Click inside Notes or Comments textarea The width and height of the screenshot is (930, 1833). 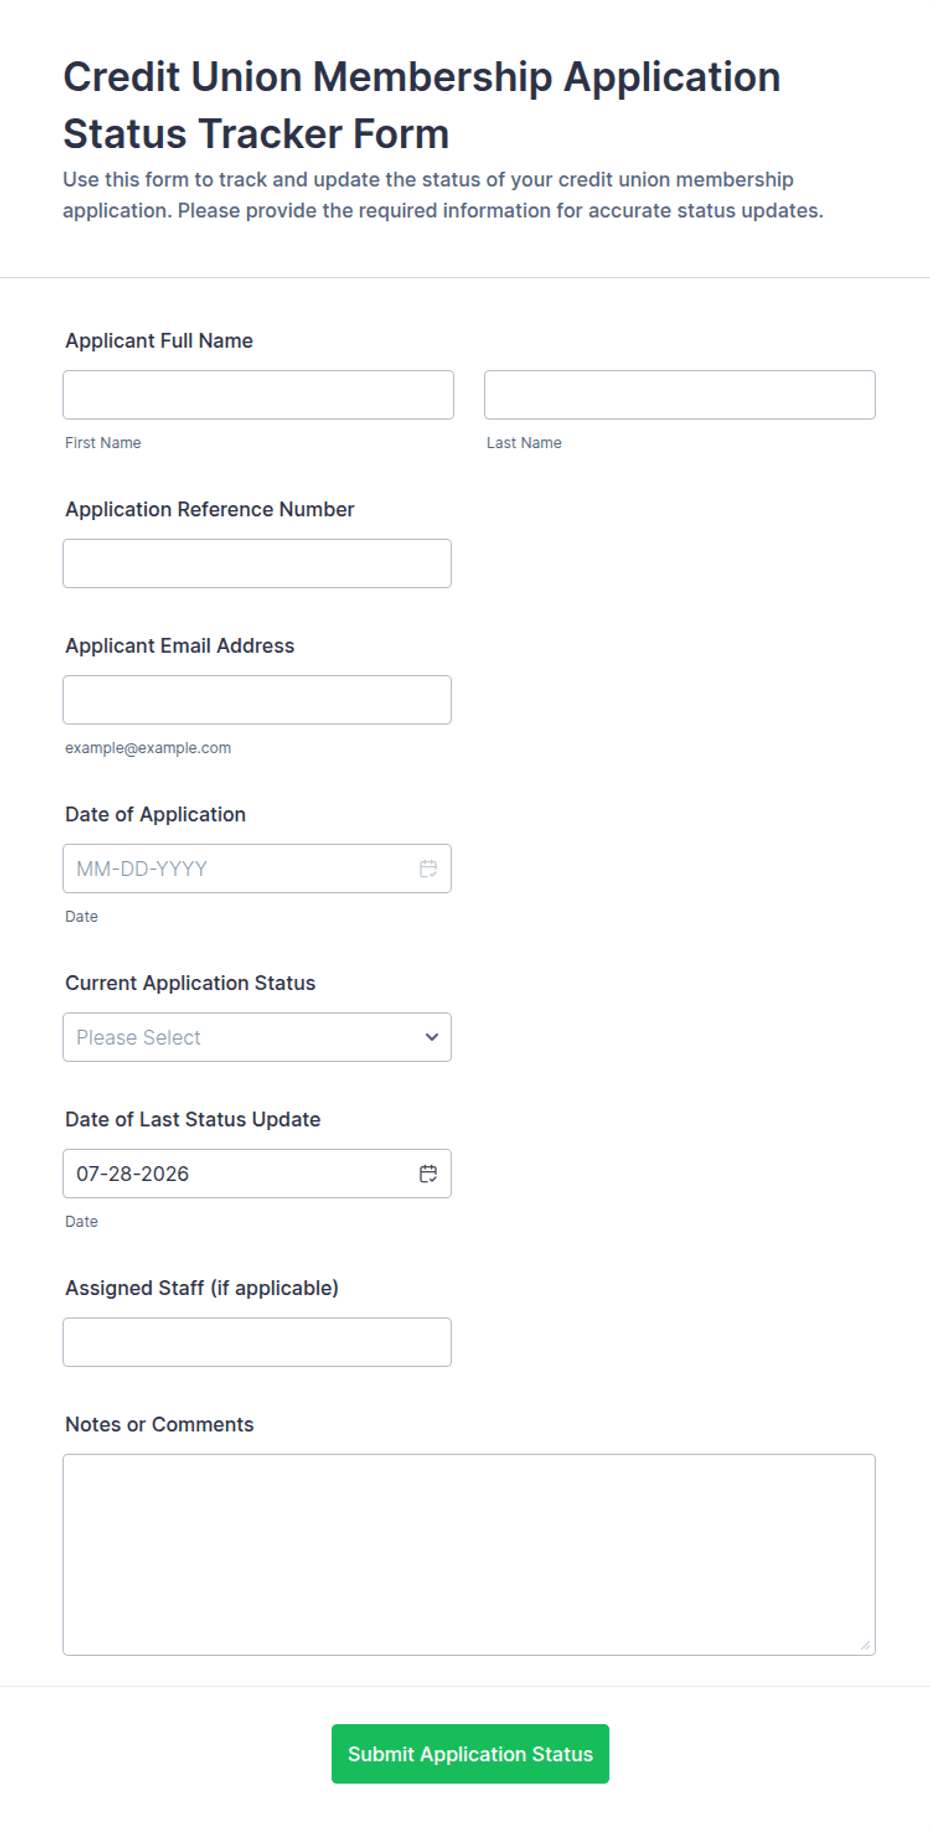469,1555
